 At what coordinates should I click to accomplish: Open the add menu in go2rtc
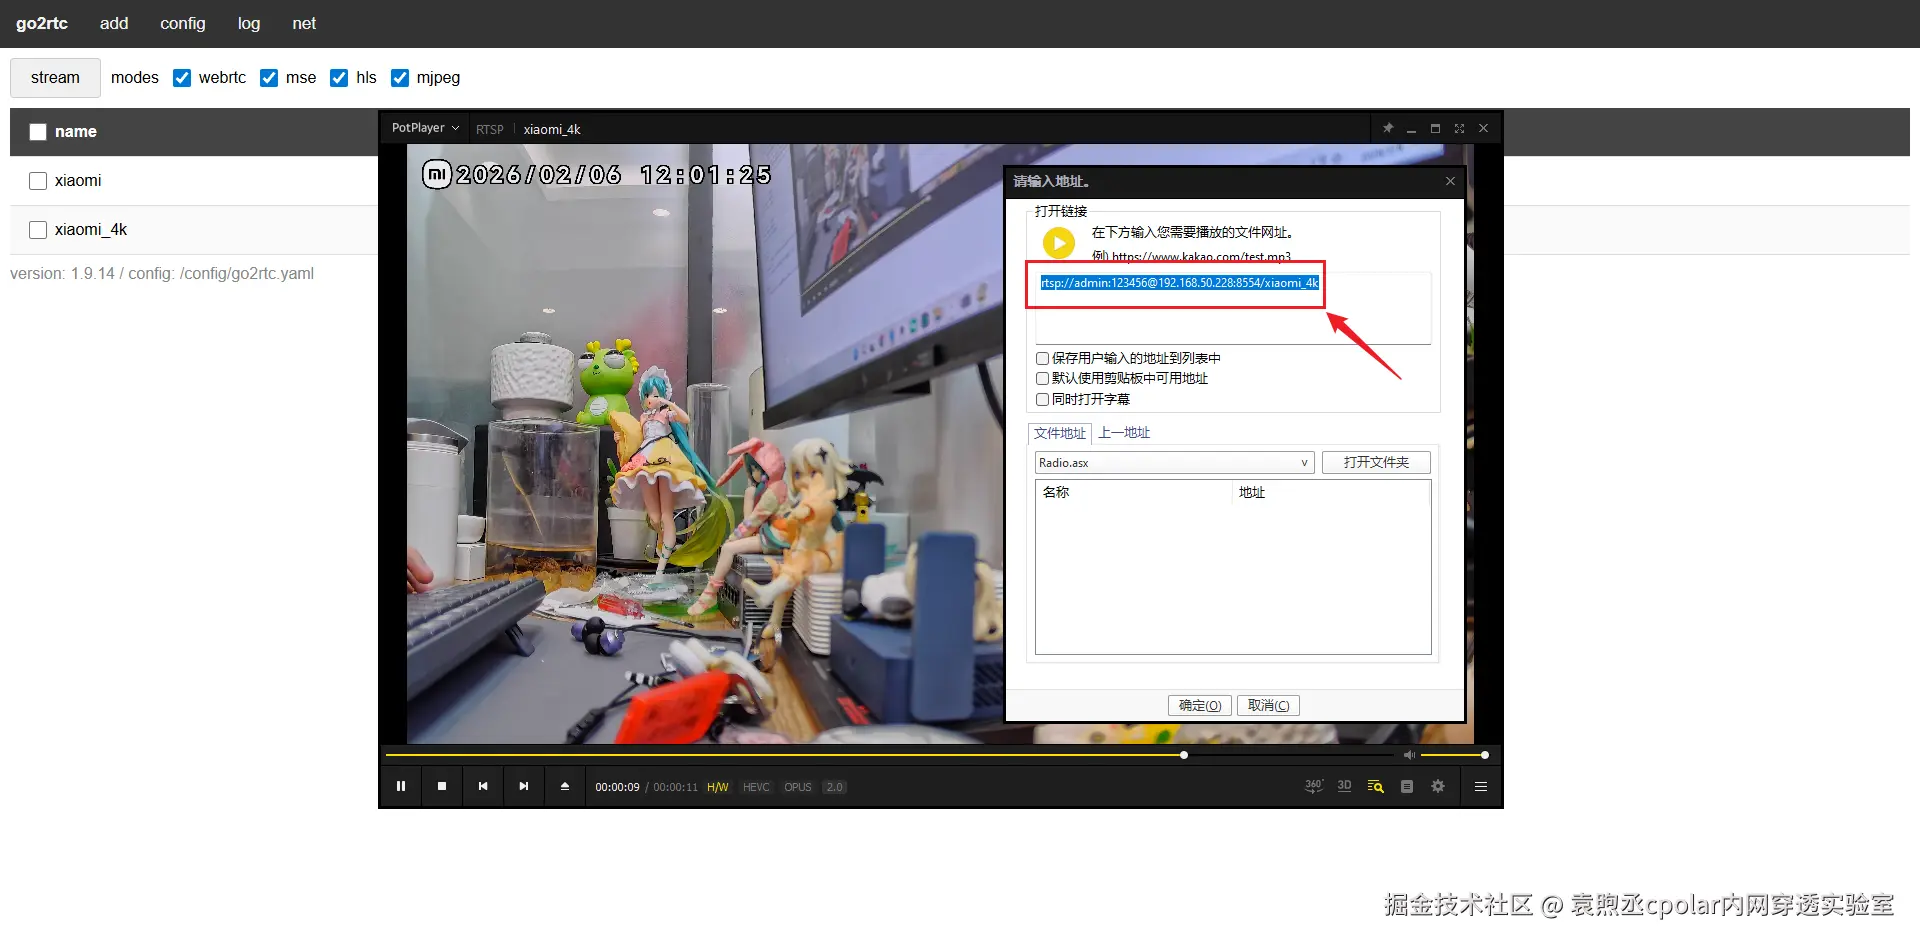click(x=114, y=23)
